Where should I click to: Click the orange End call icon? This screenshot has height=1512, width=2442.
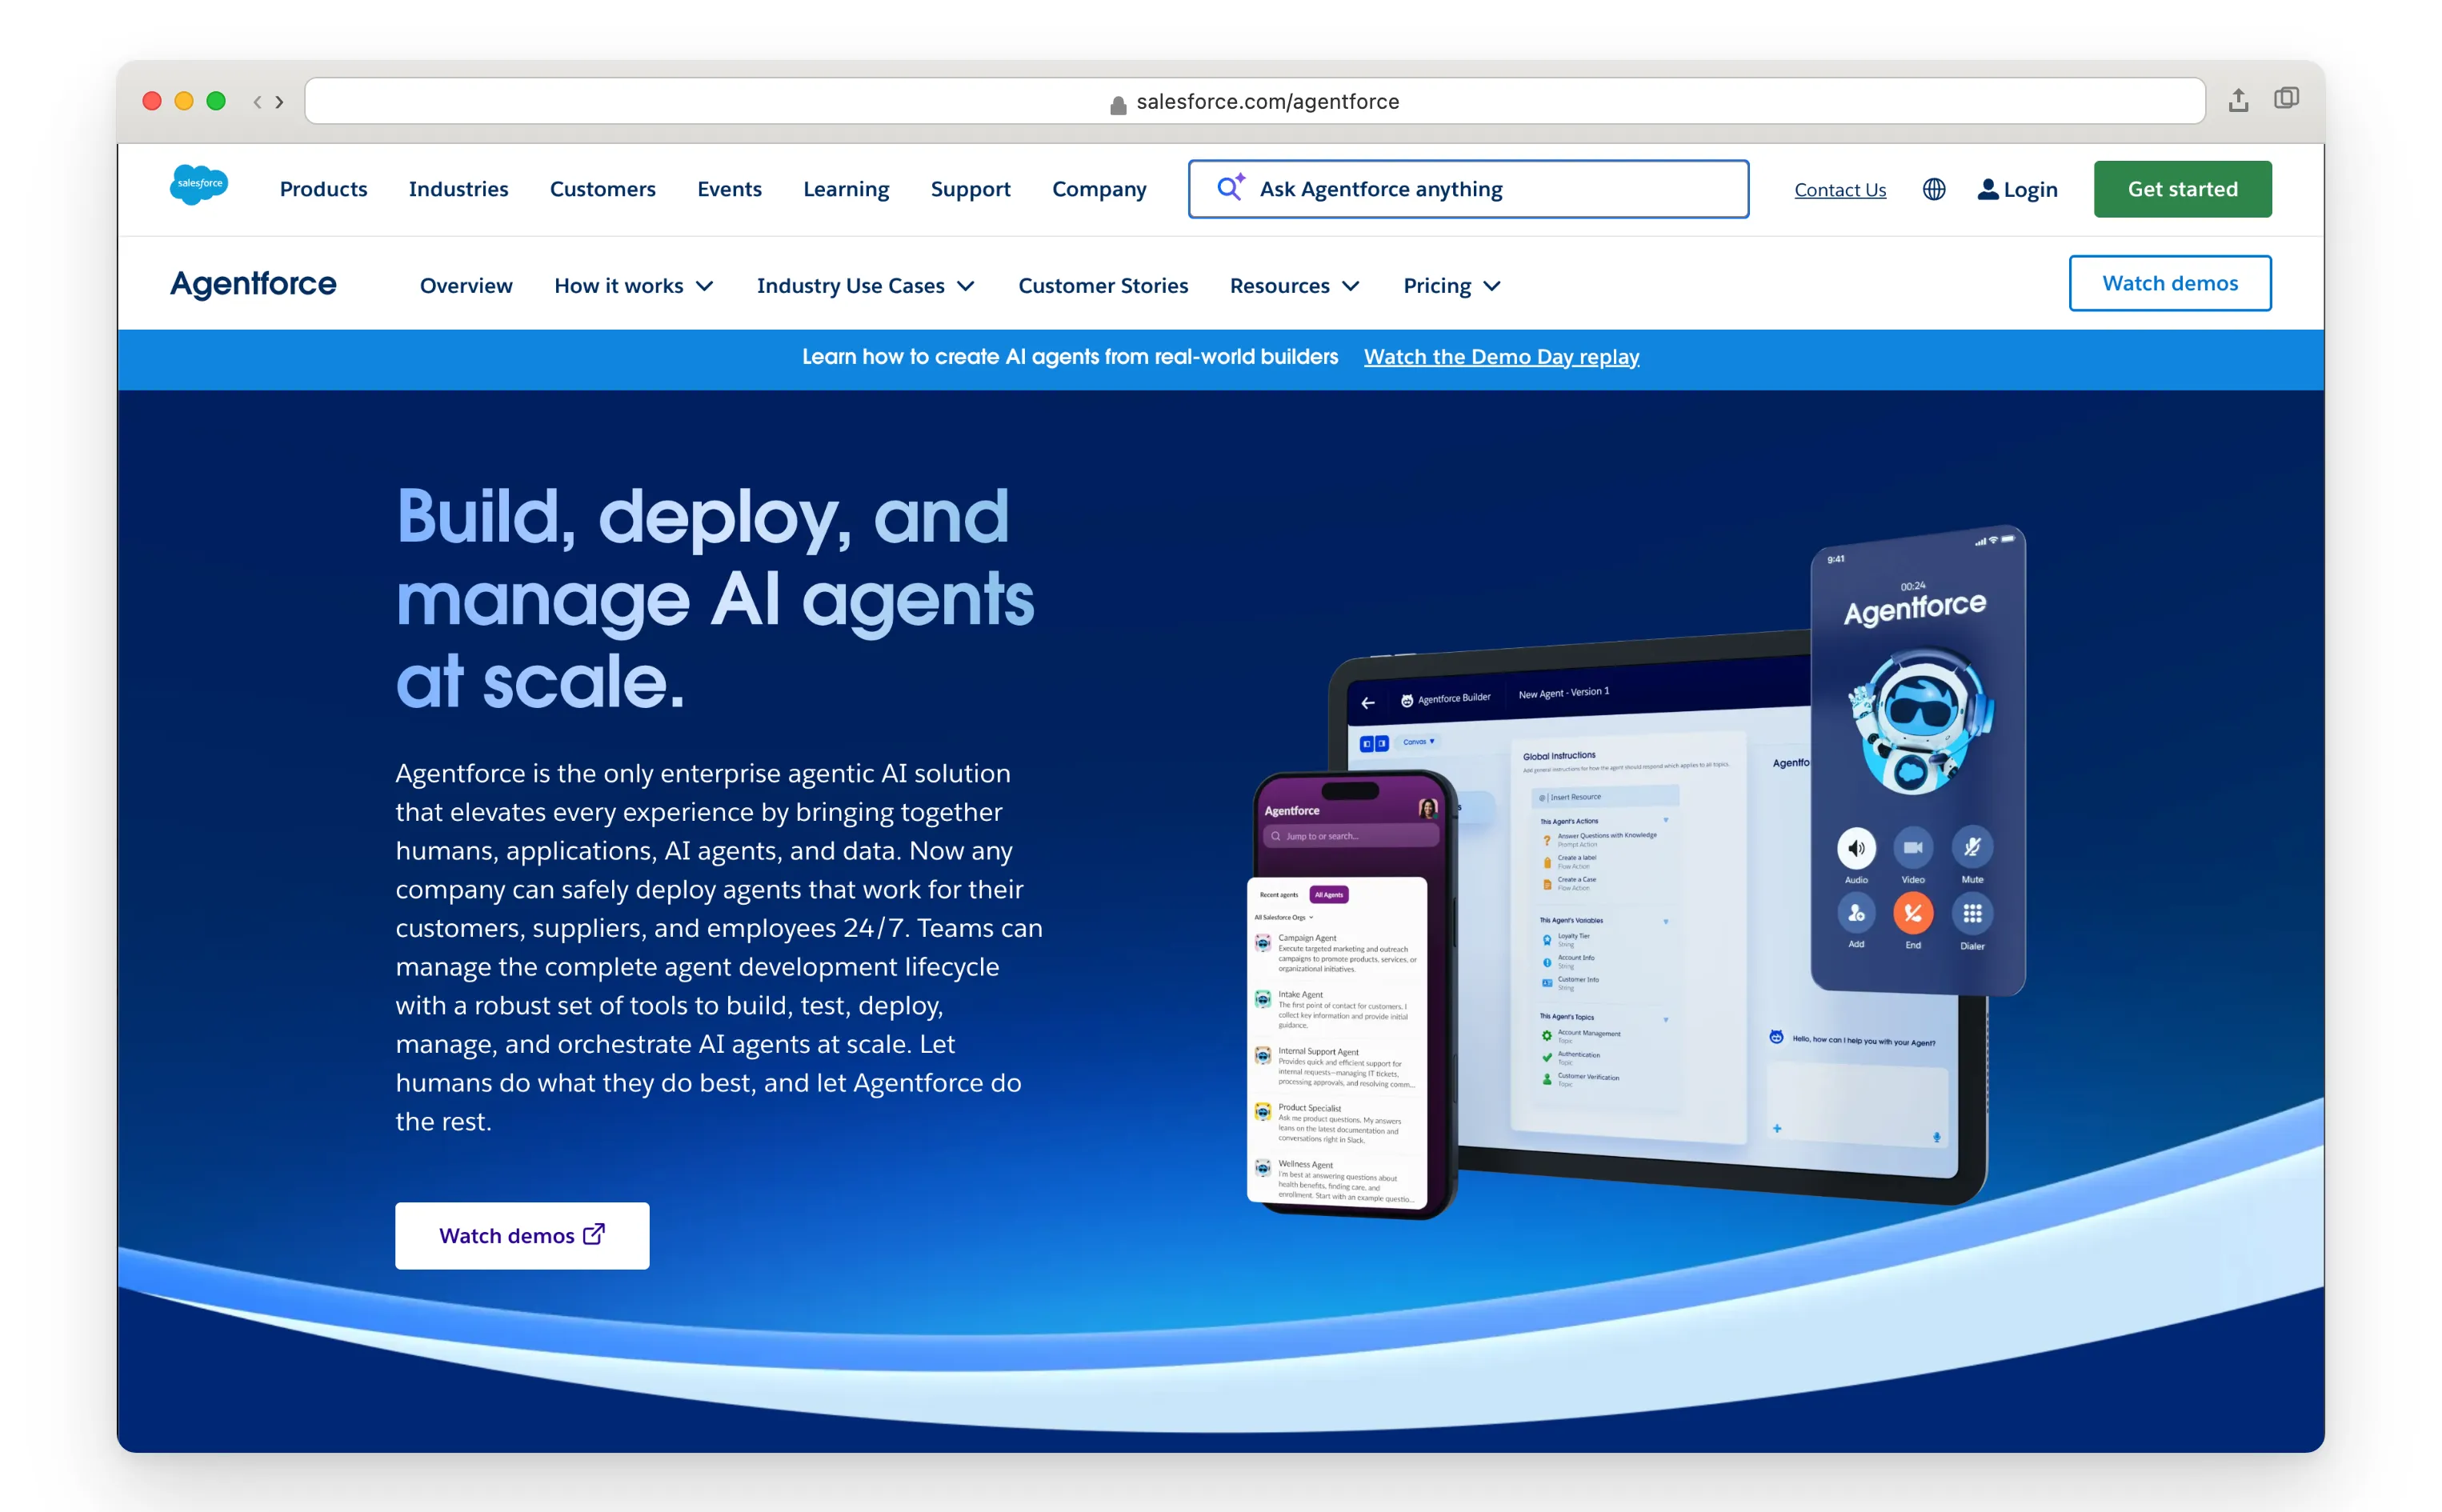(x=1912, y=912)
